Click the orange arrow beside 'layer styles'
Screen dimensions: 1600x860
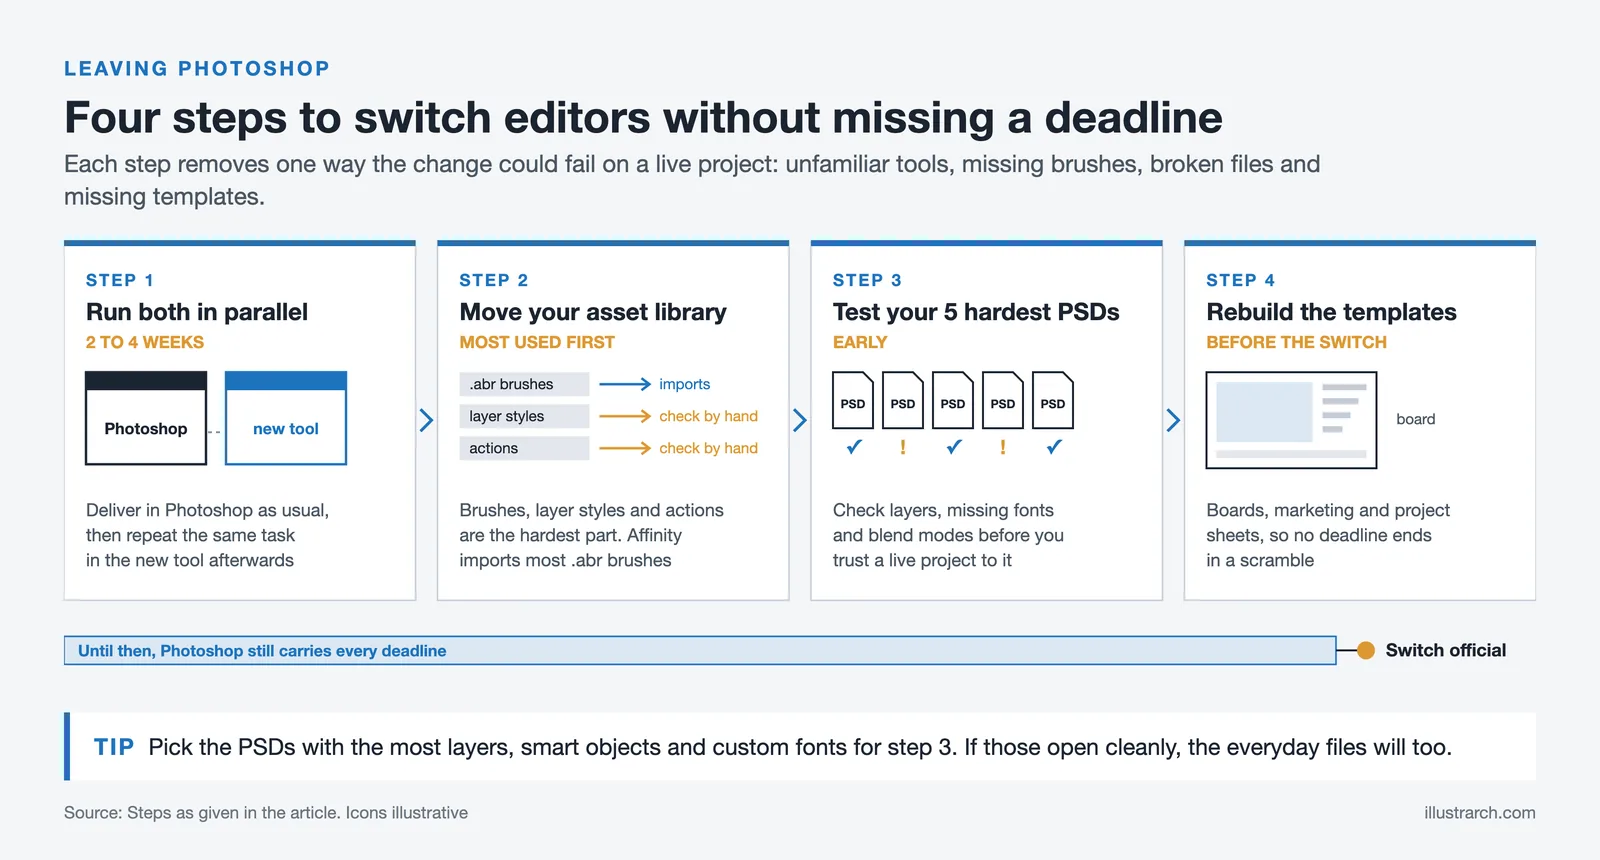point(625,416)
